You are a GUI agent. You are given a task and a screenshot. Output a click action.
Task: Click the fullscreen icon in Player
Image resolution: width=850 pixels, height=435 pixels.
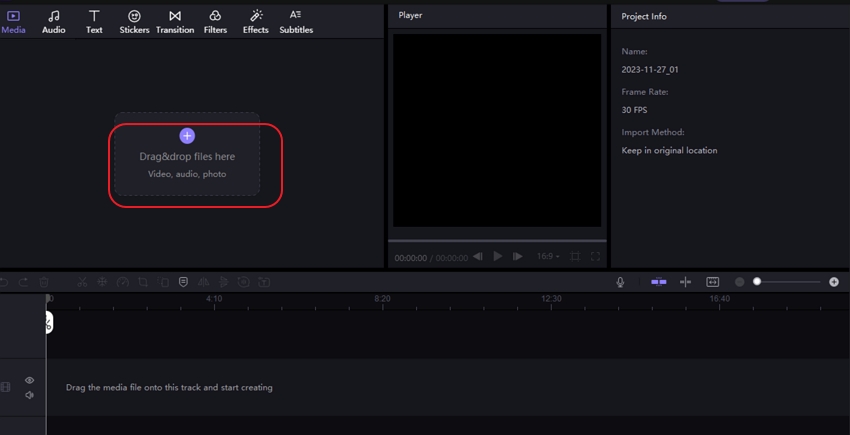[x=595, y=257]
